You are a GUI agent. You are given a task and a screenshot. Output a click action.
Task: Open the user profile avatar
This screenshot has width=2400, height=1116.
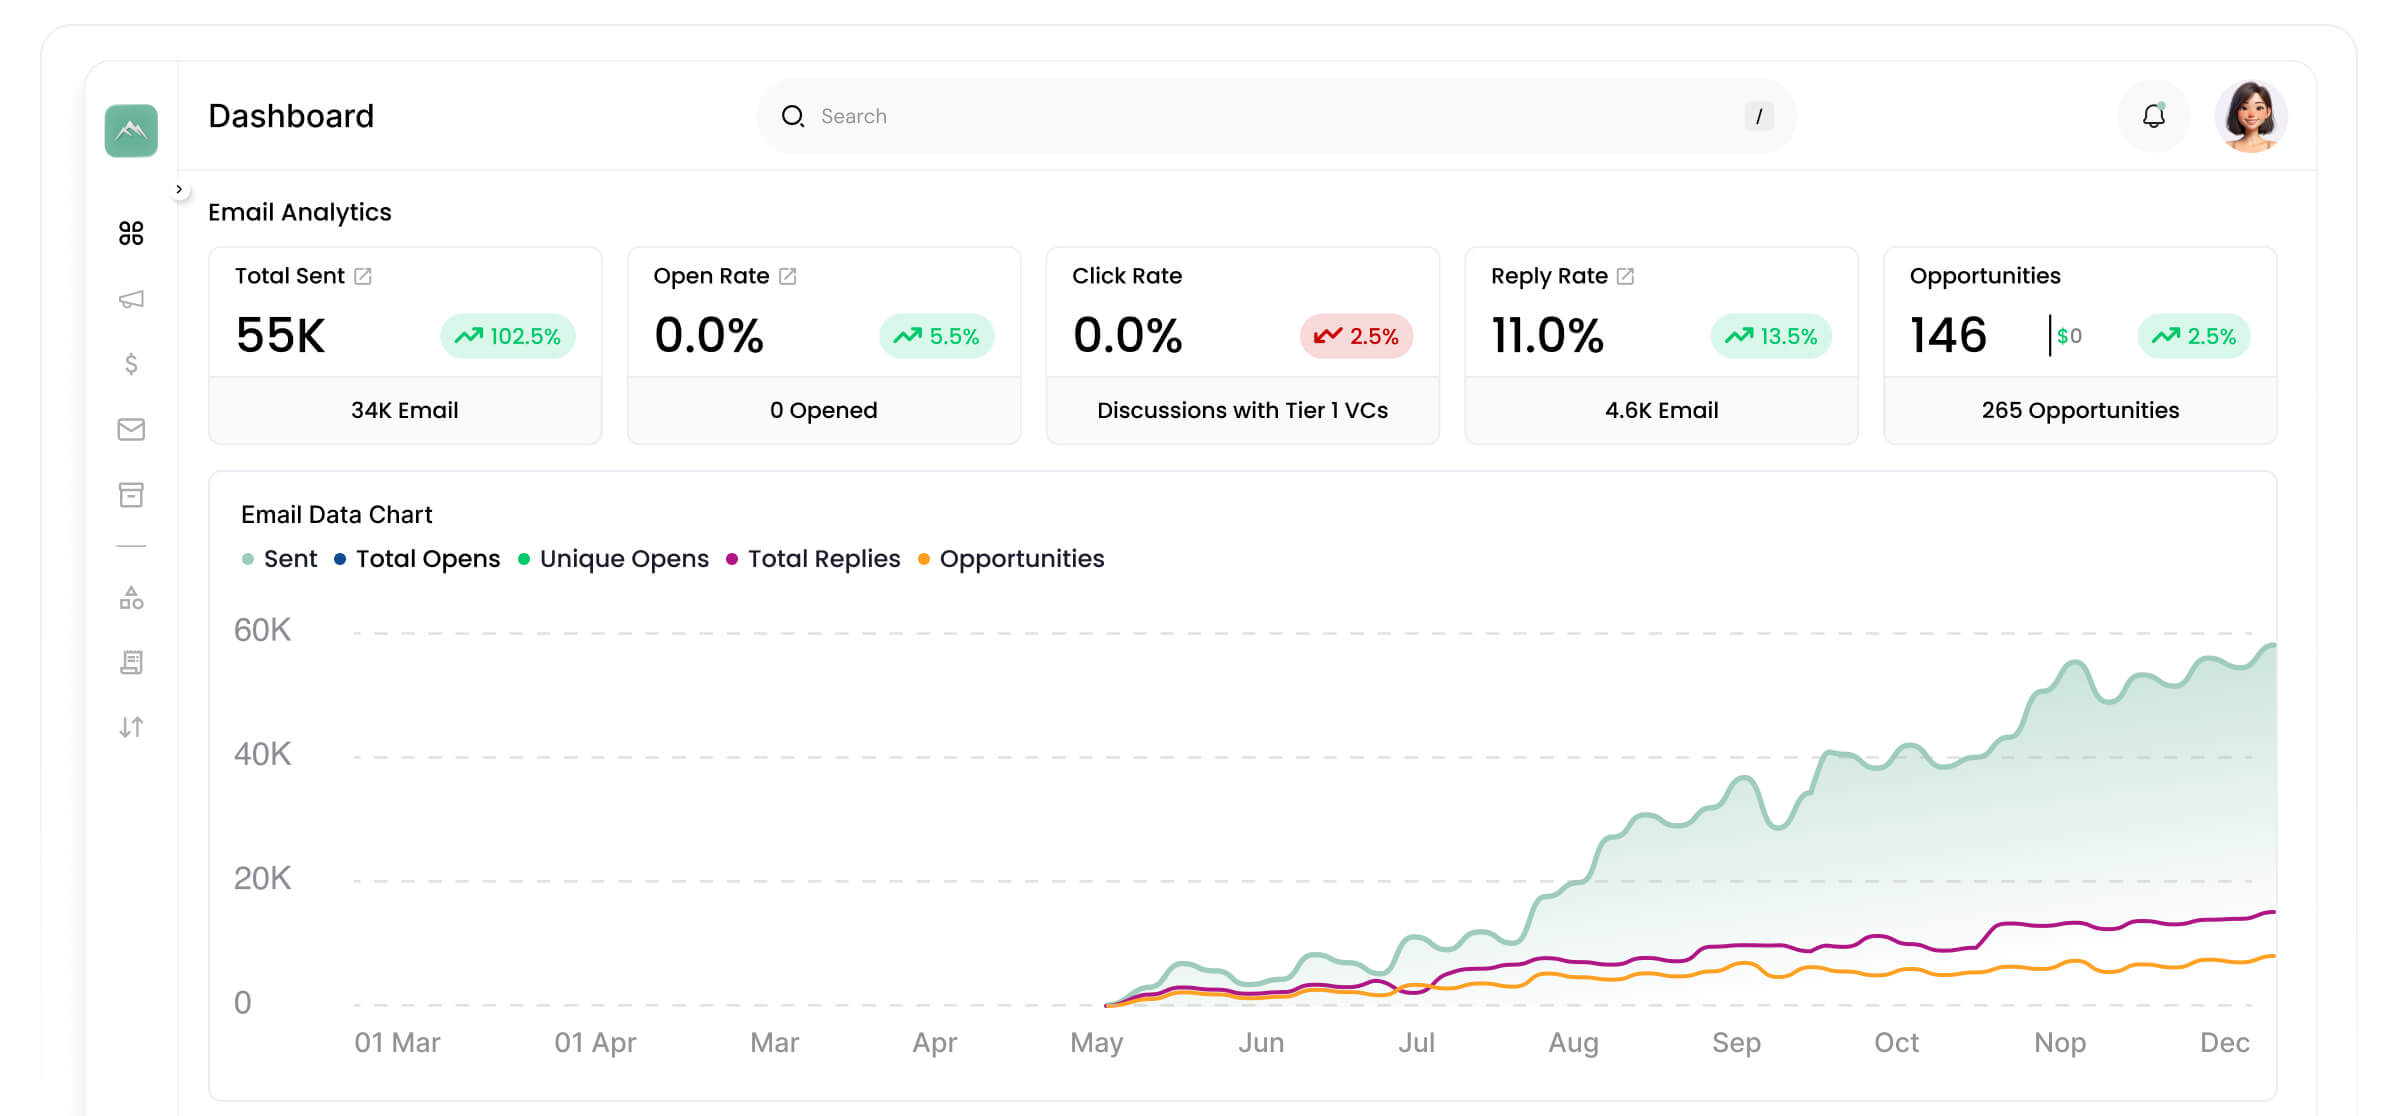2250,116
